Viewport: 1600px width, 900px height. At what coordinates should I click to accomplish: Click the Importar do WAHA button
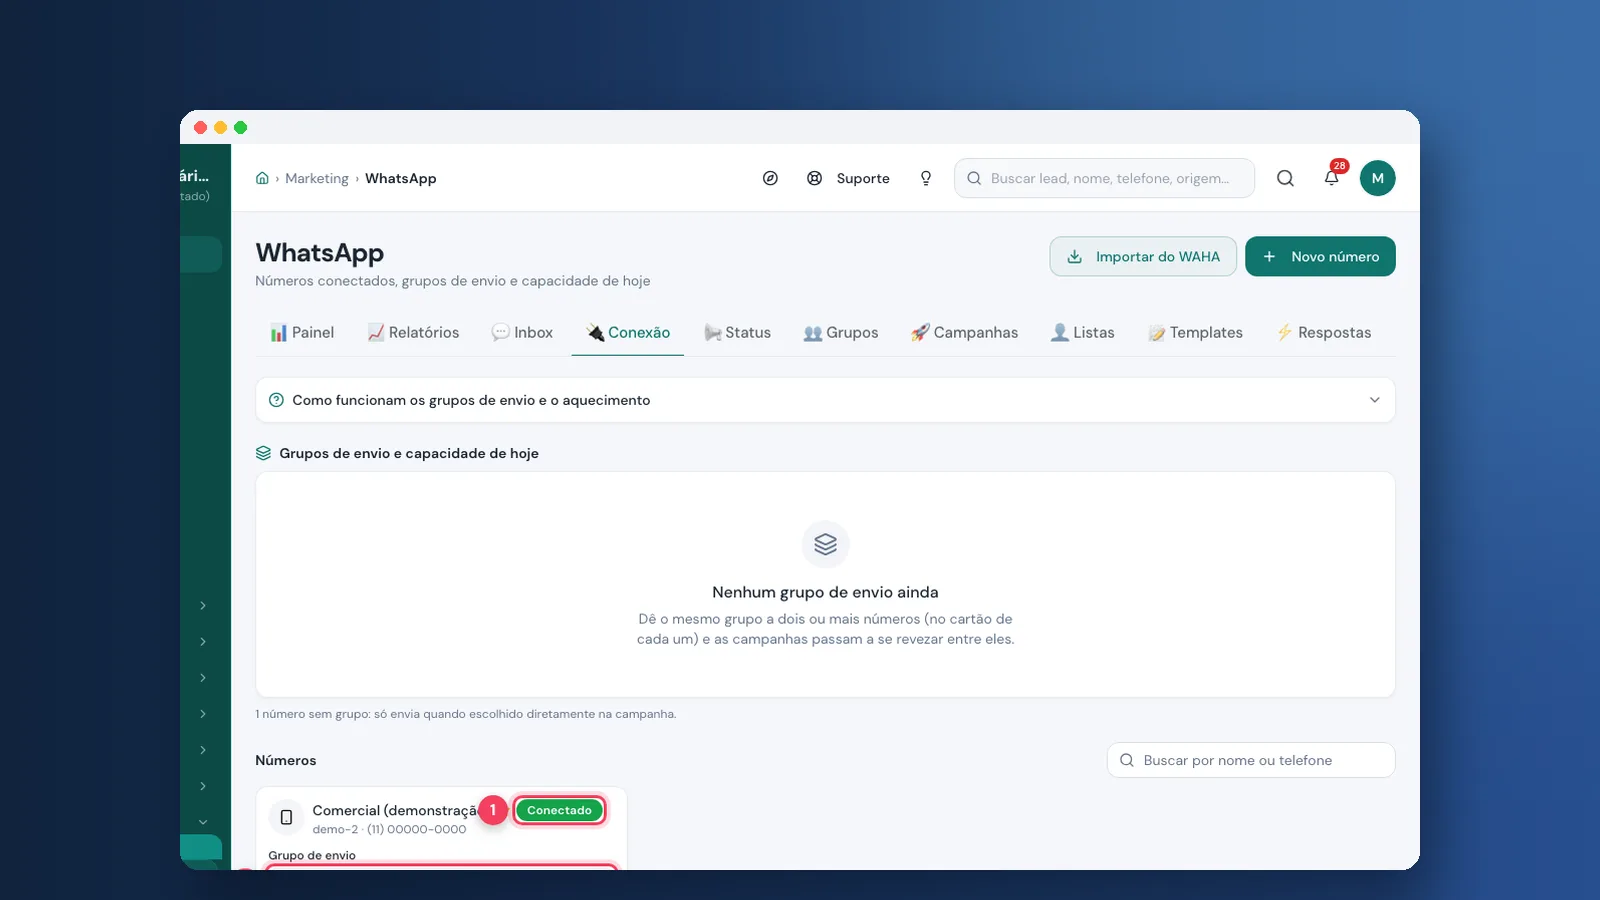point(1143,257)
